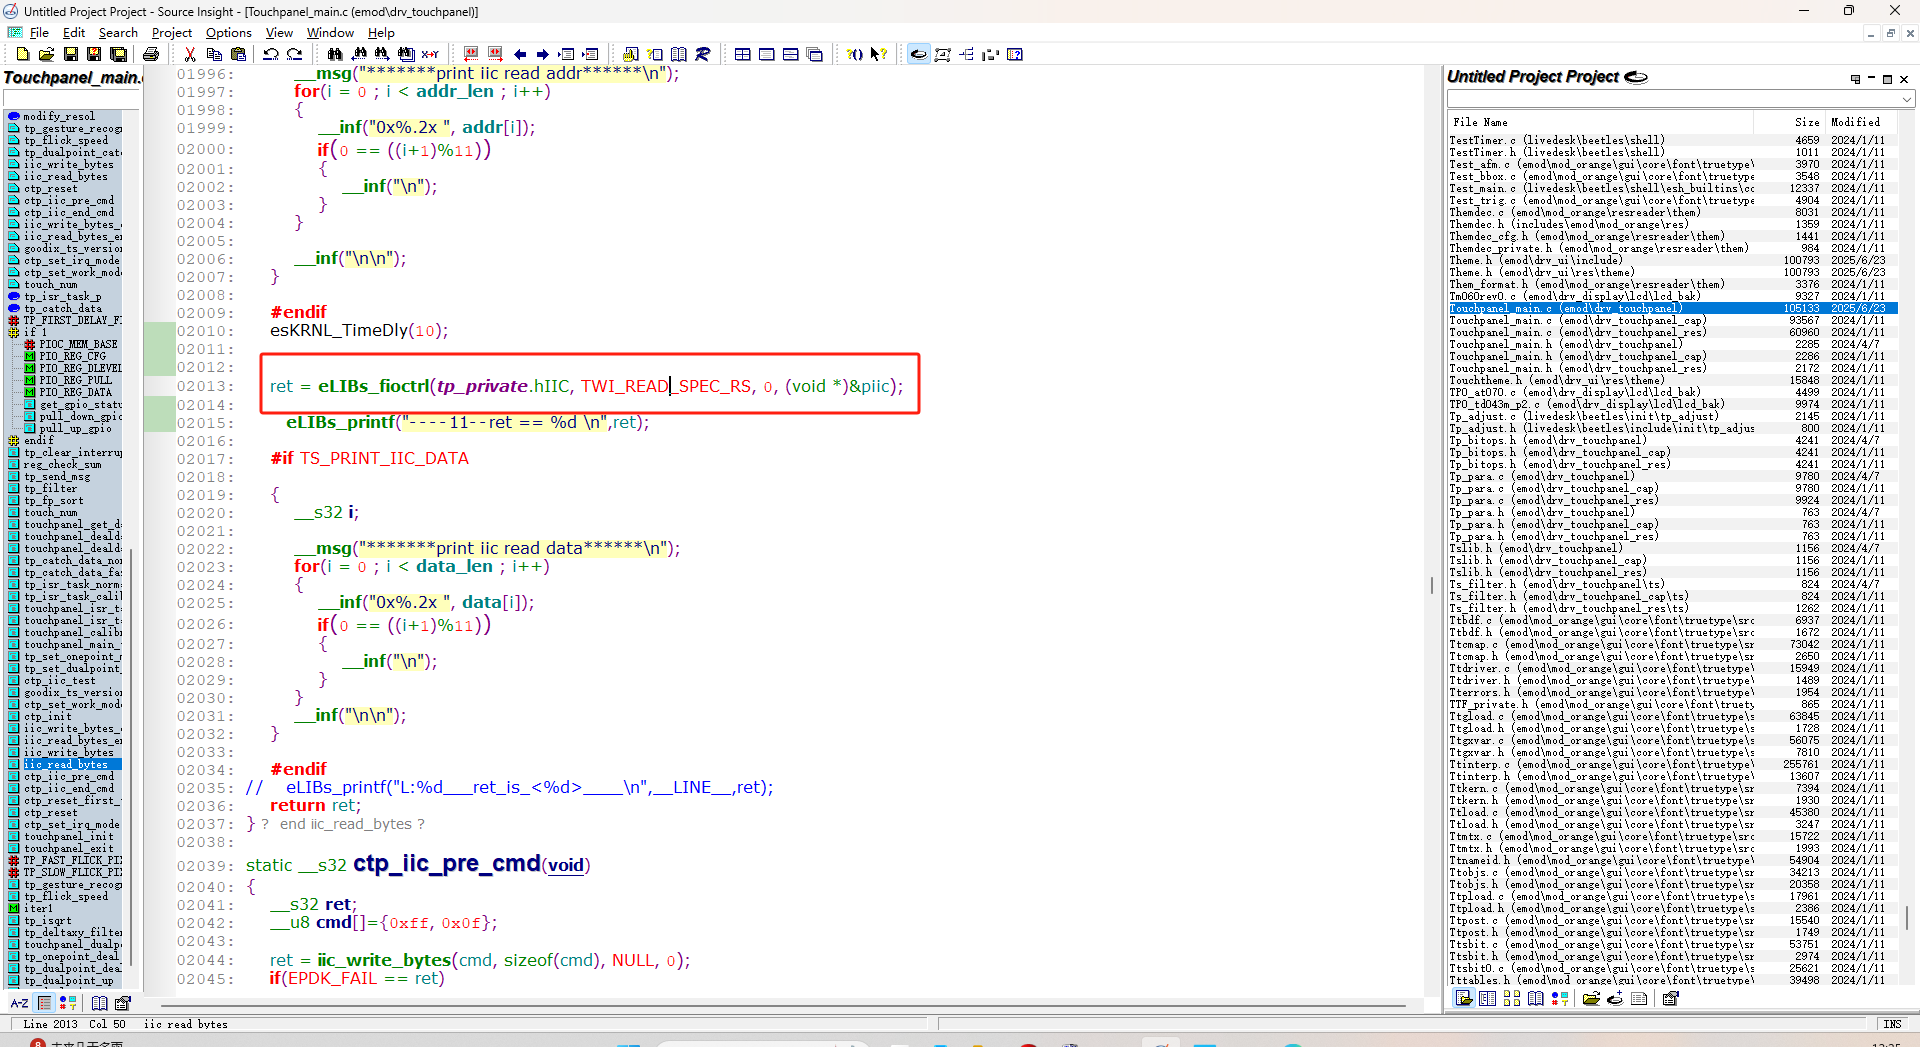Undo the last edit with the Undo arrow
The image size is (1920, 1047).
[271, 54]
